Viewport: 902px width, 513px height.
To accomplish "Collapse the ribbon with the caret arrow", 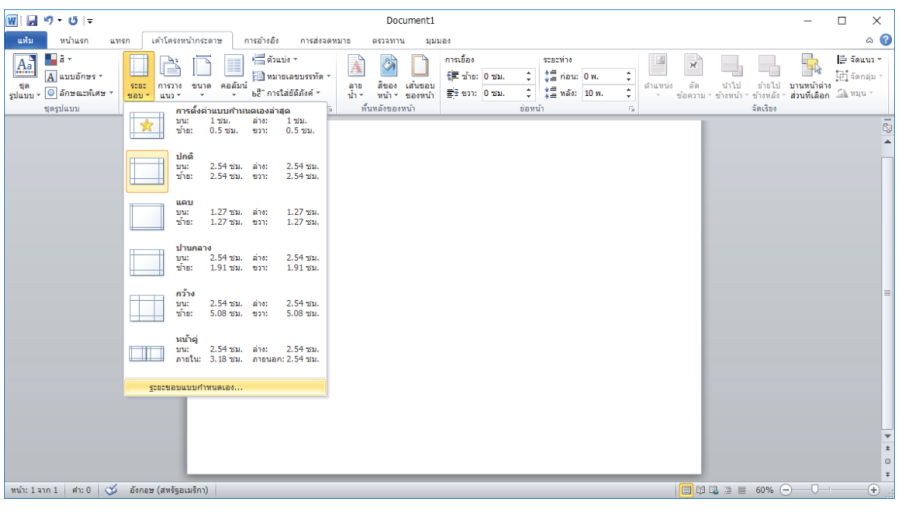I will (x=871, y=39).
